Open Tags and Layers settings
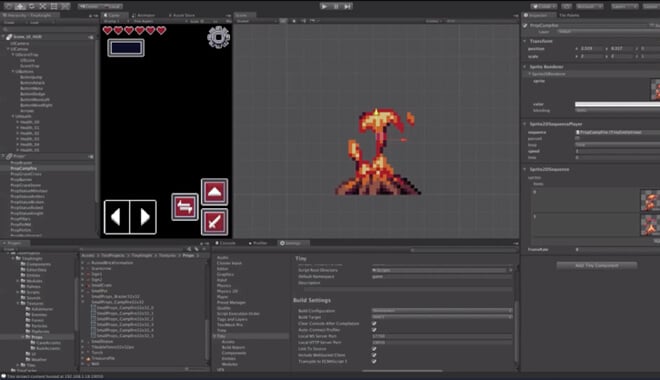 point(232,319)
